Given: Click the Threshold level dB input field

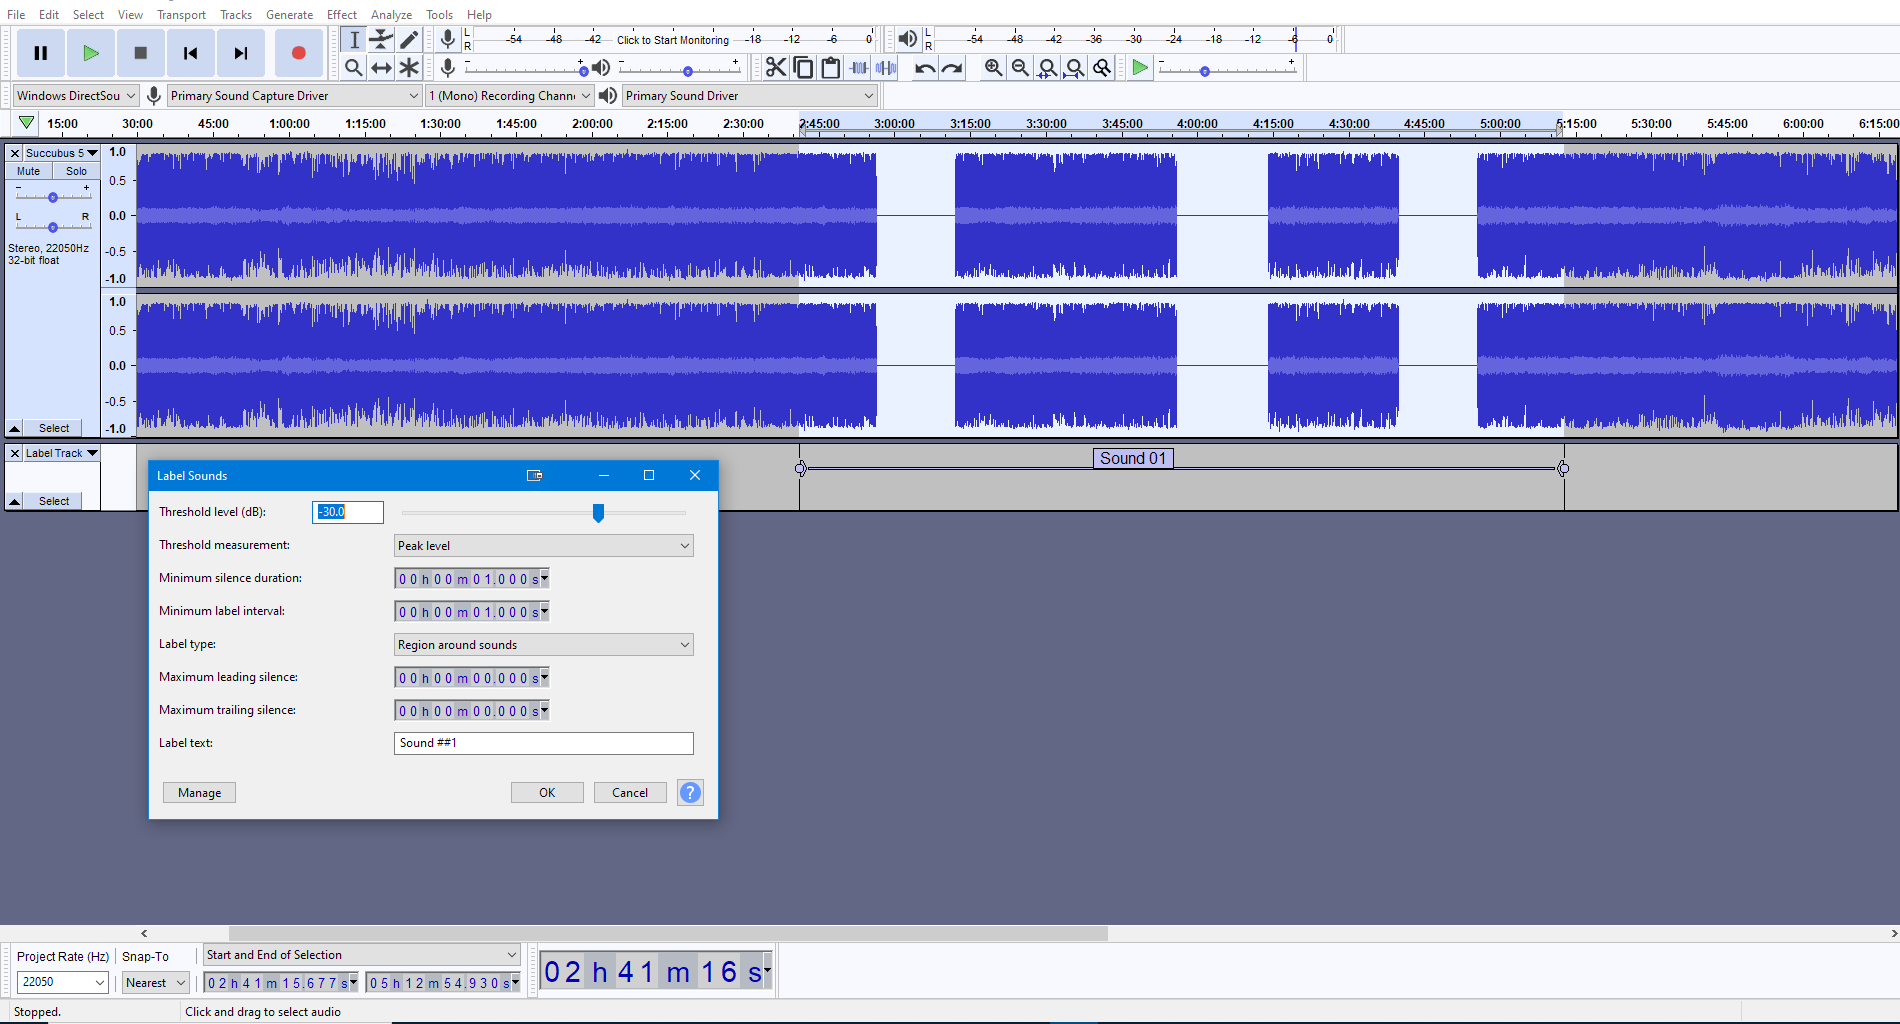Looking at the screenshot, I should pyautogui.click(x=348, y=512).
